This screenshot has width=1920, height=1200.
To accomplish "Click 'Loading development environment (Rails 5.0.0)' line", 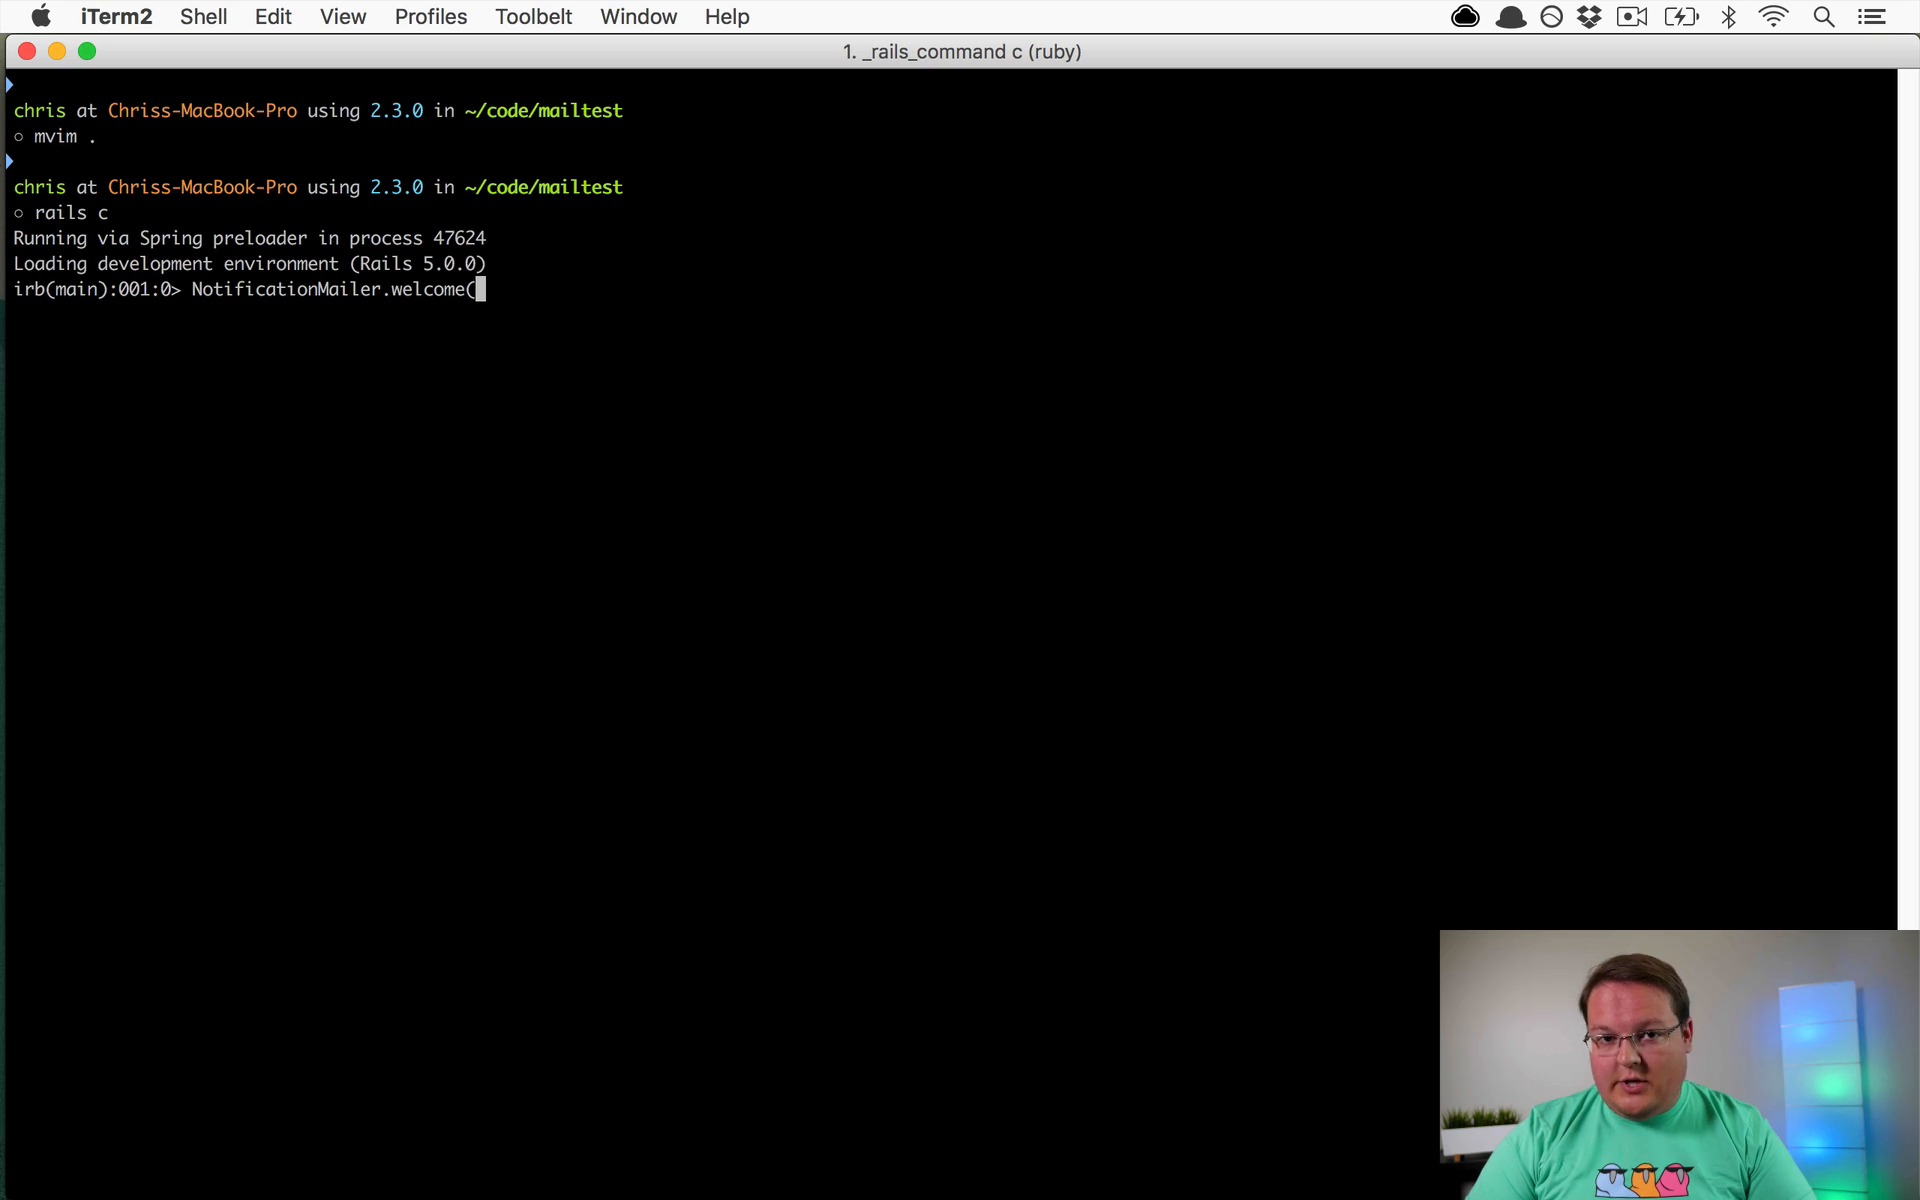I will (x=249, y=263).
